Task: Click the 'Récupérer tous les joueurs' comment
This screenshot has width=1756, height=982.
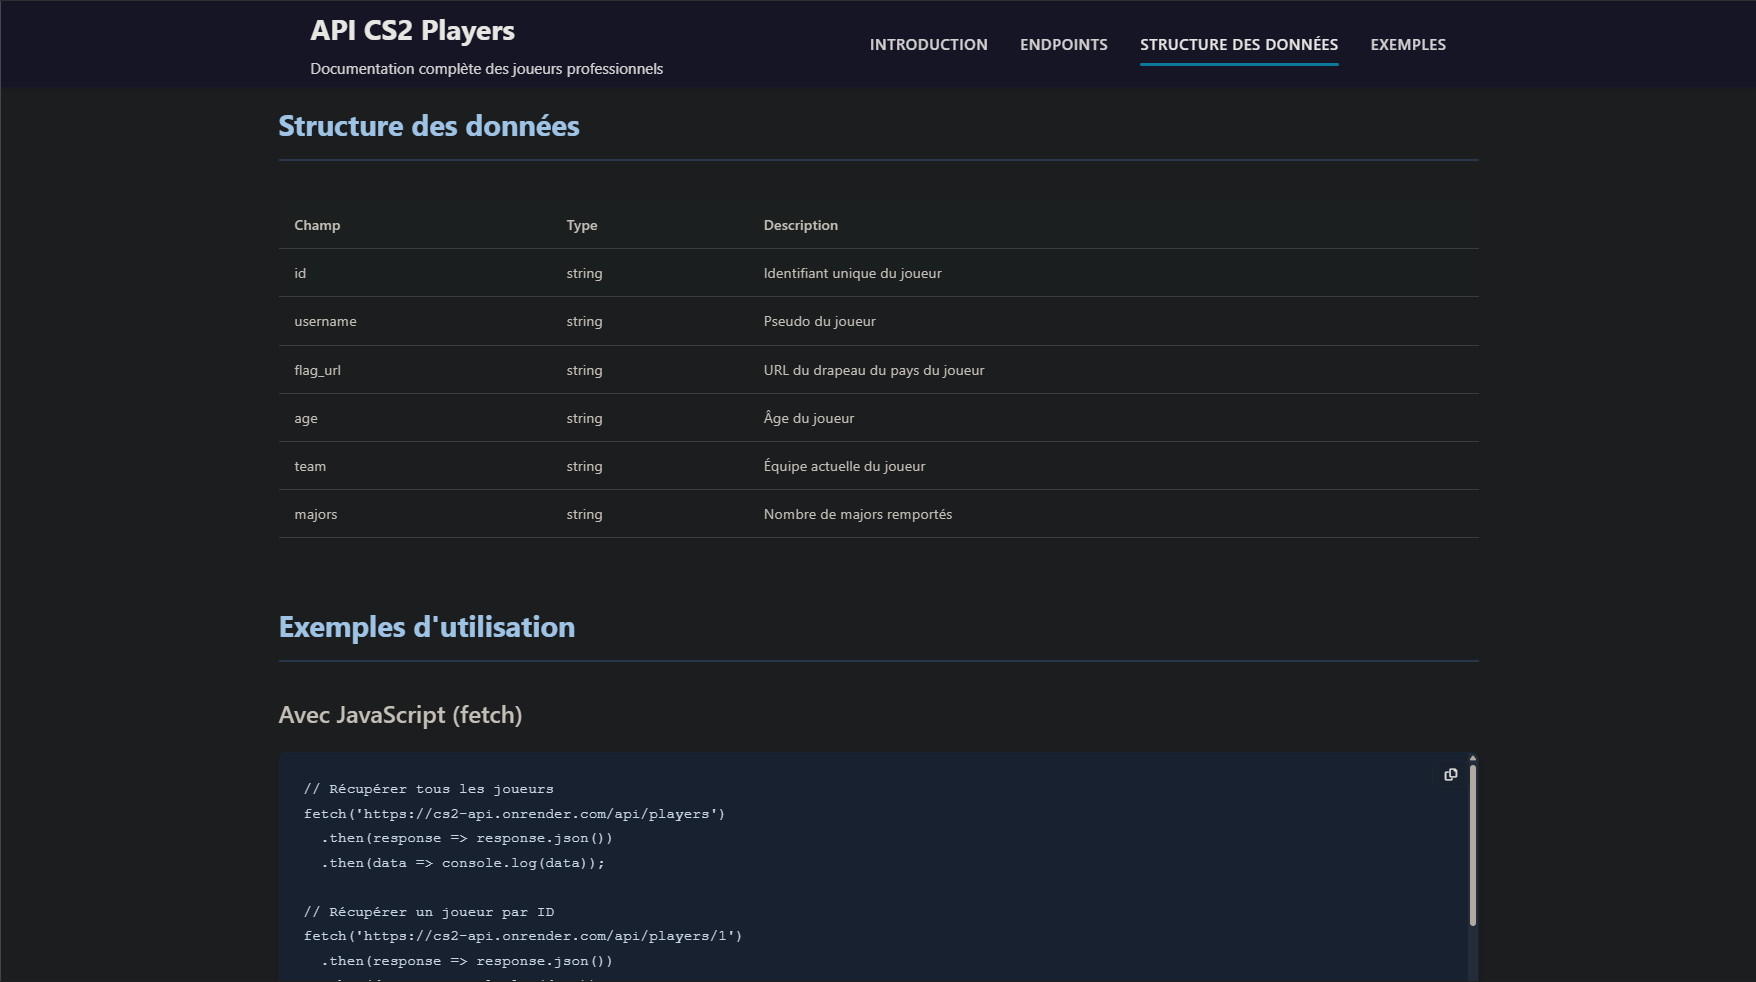Action: click(x=428, y=789)
